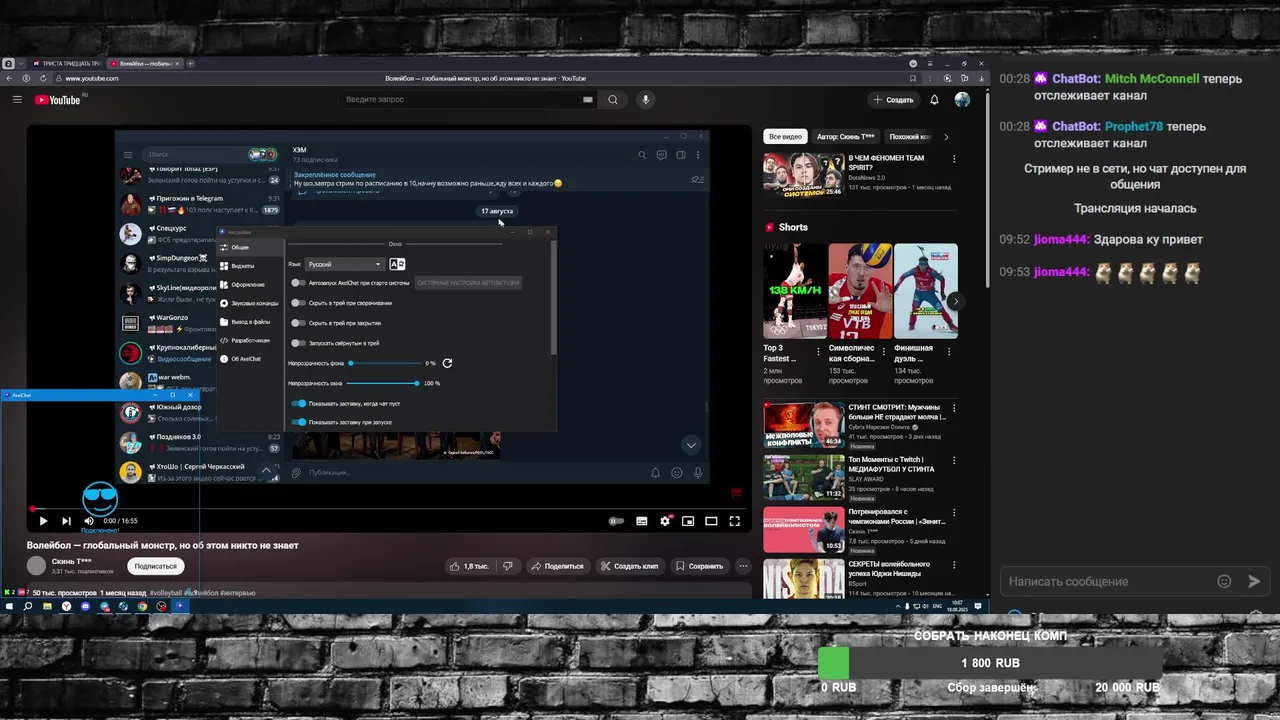Image resolution: width=1280 pixels, height=720 pixels.
Task: Start YouTube voice search with the microphone
Action: 645,100
